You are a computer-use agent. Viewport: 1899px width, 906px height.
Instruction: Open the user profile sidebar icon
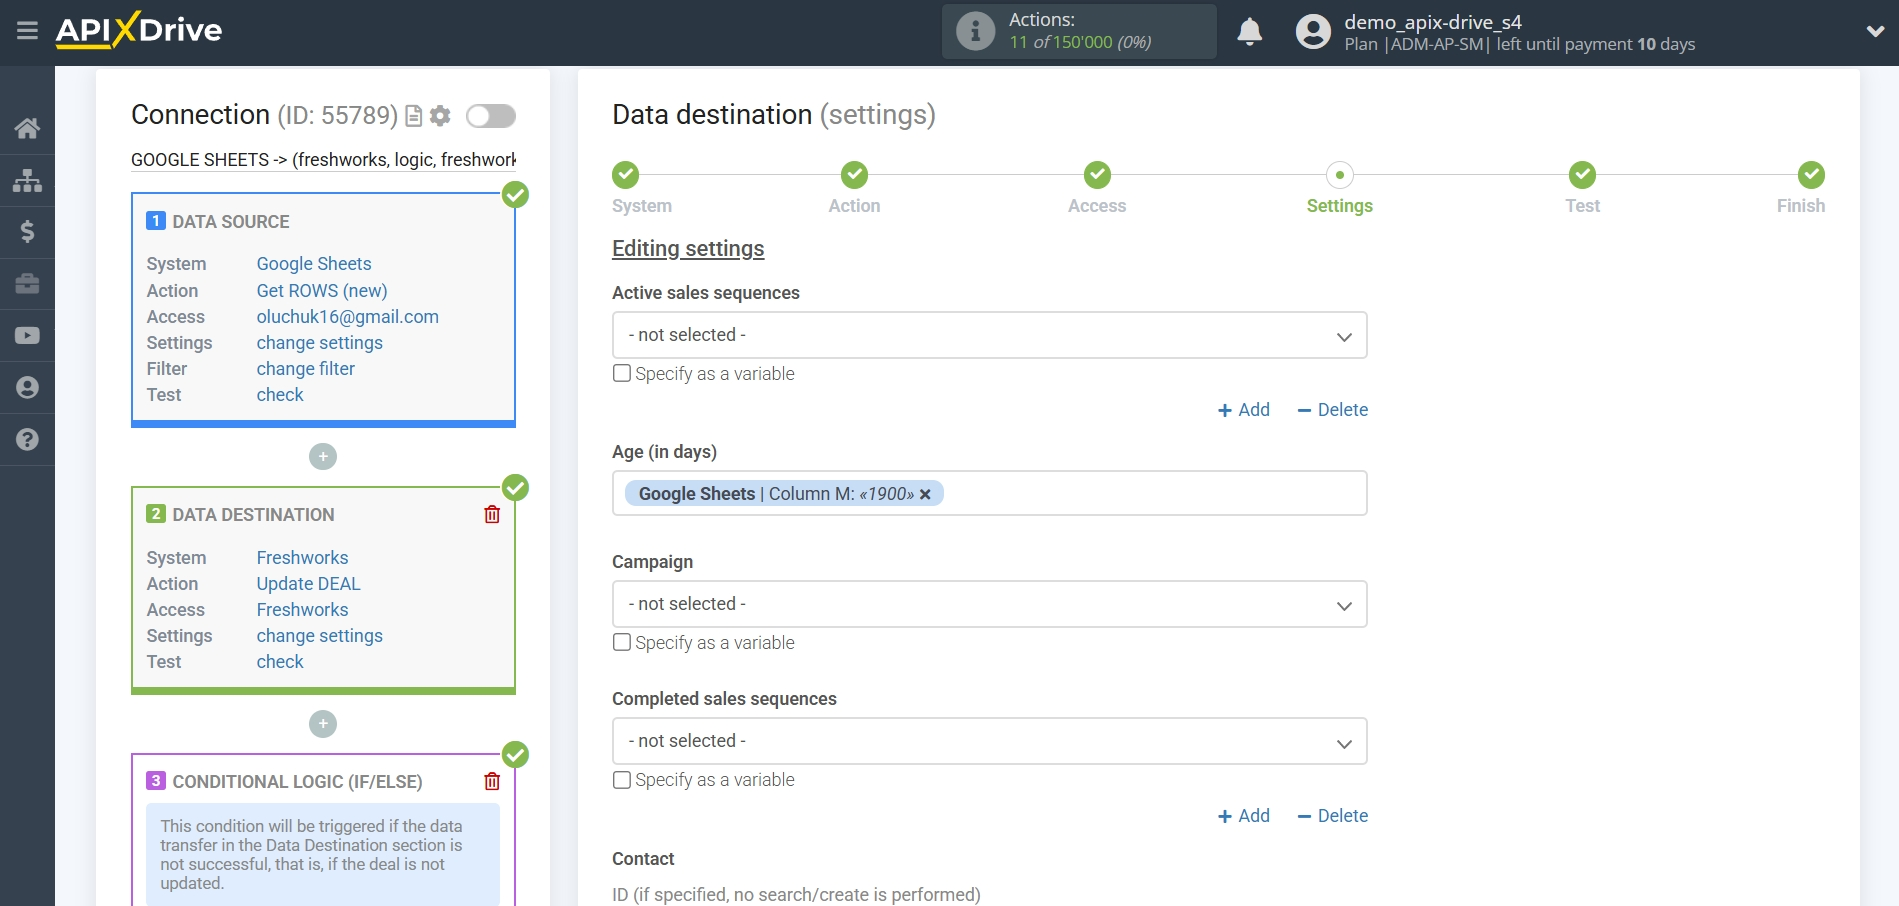click(x=27, y=388)
